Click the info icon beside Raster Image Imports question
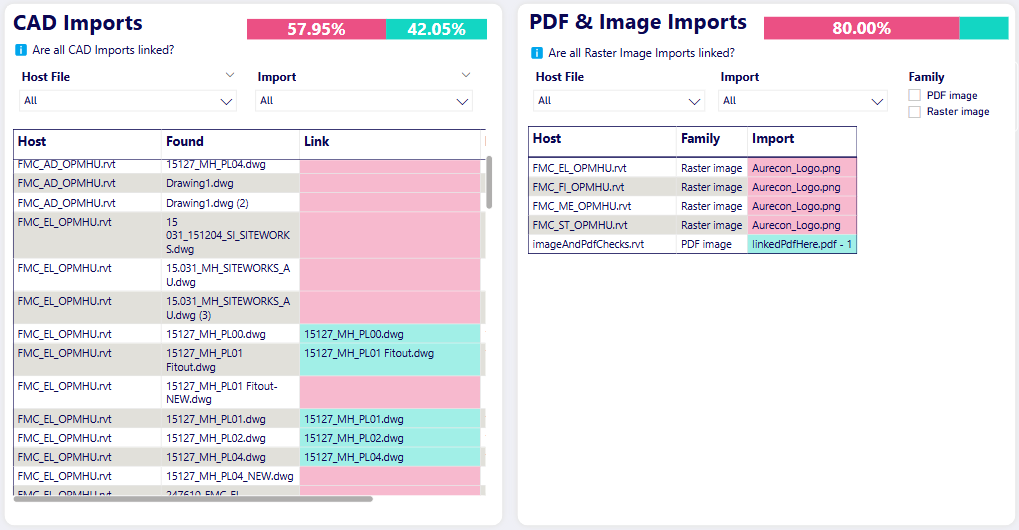Image resolution: width=1019 pixels, height=530 pixels. 537,53
